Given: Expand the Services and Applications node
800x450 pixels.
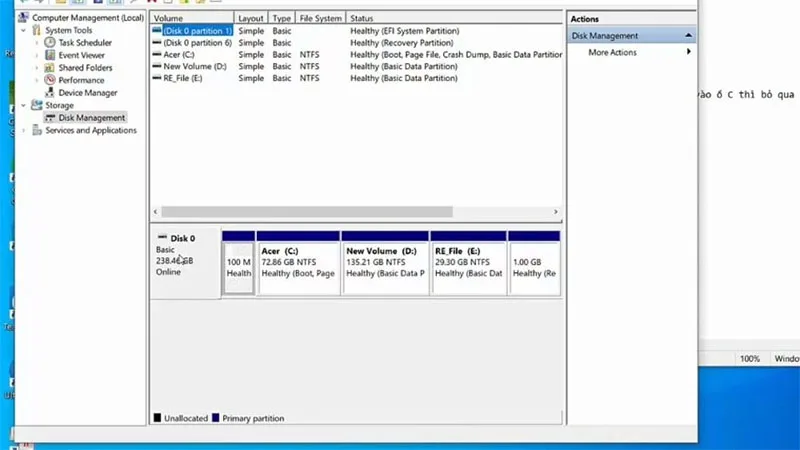Looking at the screenshot, I should [23, 130].
